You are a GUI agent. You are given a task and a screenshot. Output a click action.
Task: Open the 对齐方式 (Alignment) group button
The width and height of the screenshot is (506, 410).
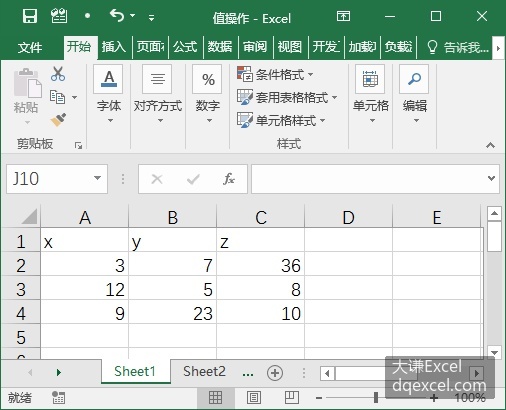[158, 94]
